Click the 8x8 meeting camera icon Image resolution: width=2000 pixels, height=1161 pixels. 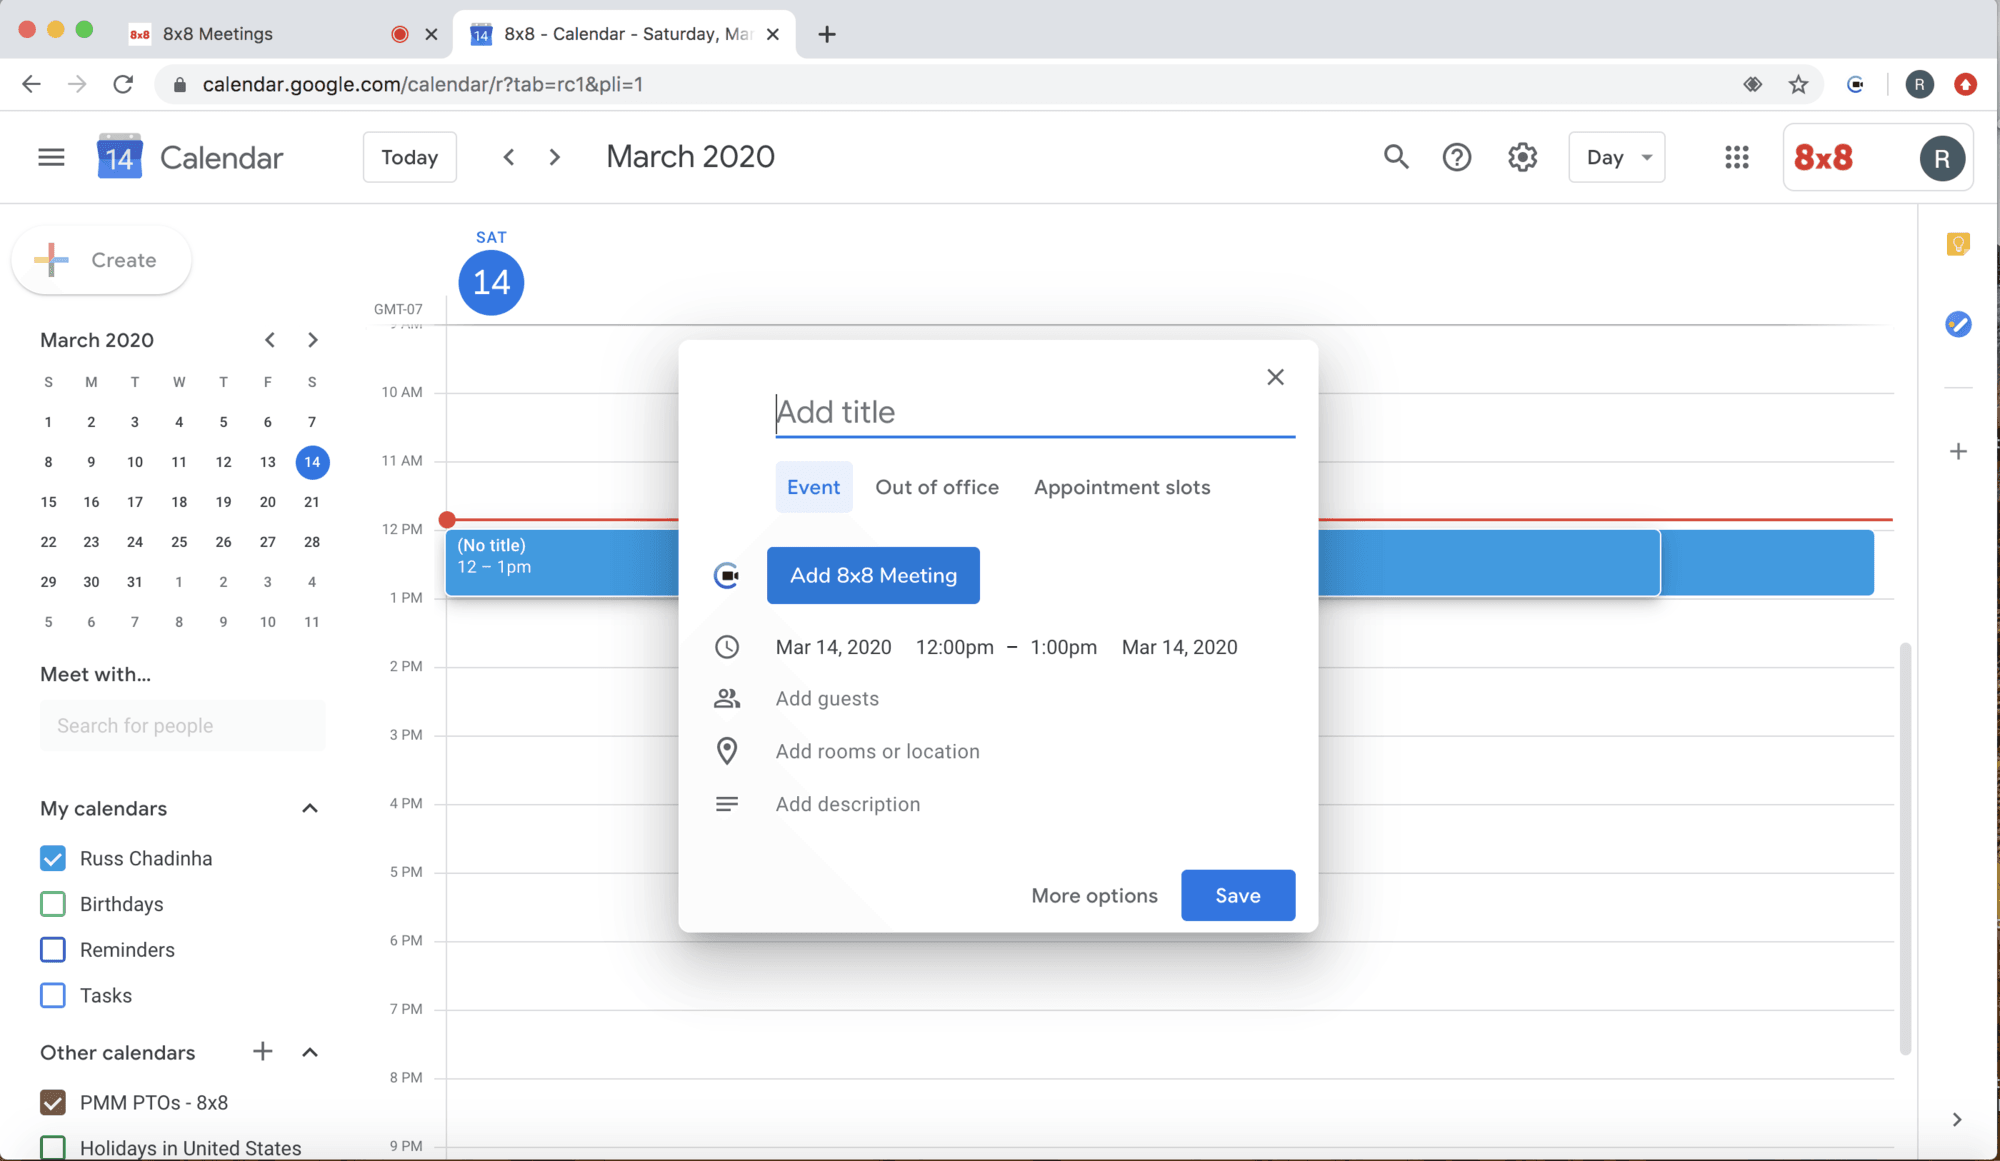coord(727,575)
